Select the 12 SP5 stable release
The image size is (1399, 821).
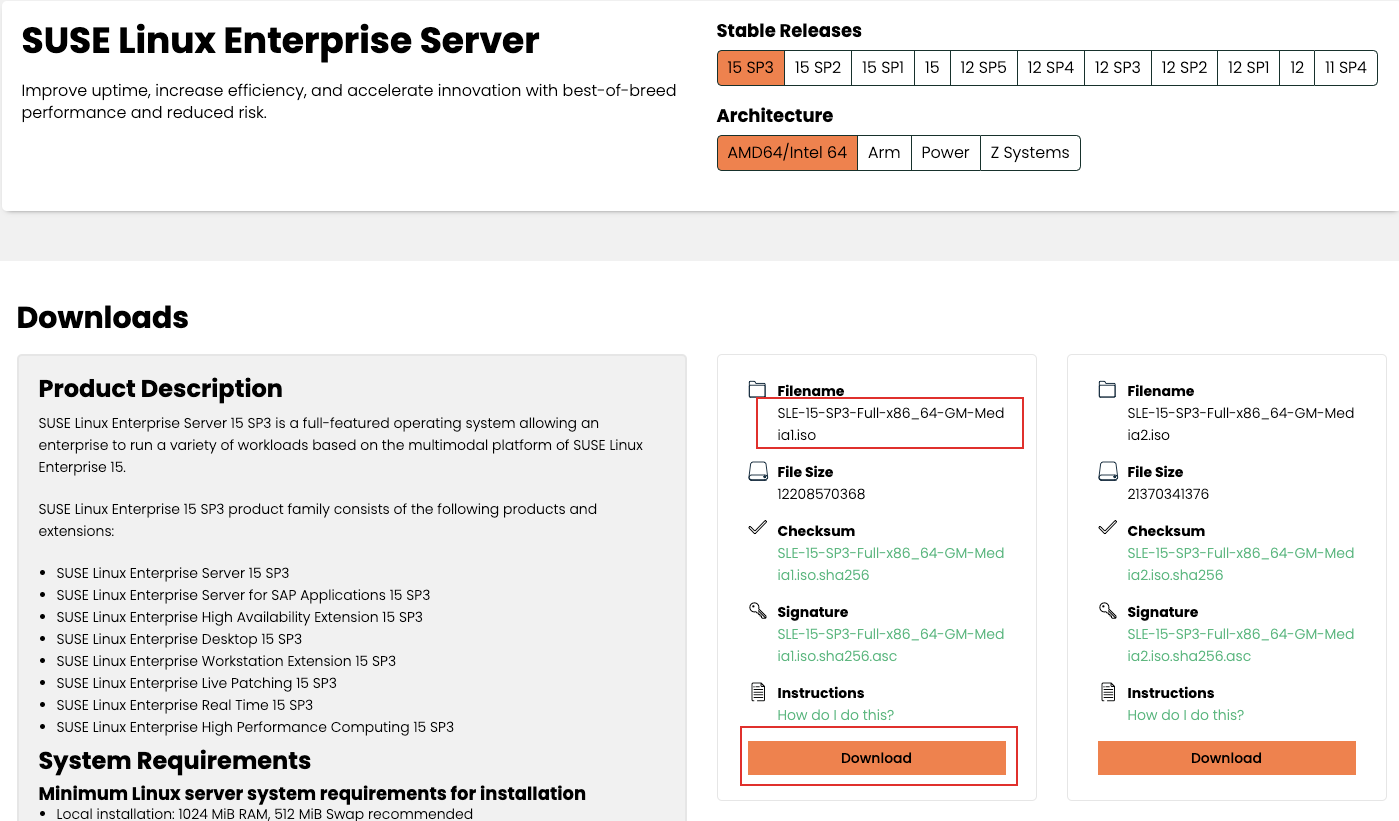(x=984, y=68)
